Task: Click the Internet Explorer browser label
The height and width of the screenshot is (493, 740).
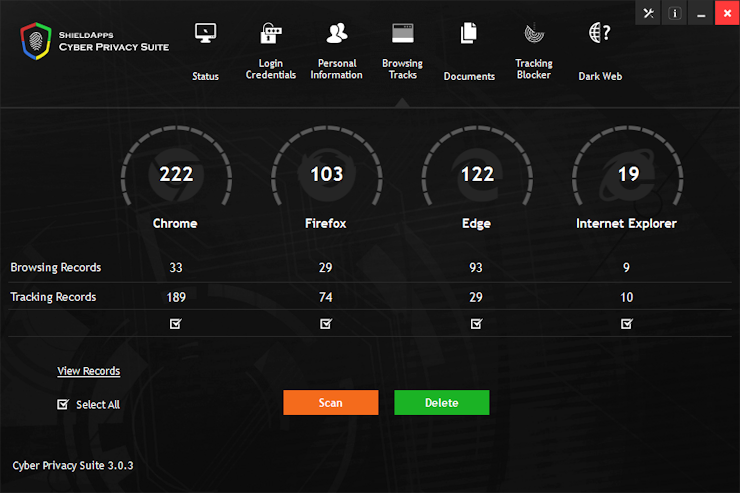Action: tap(626, 224)
